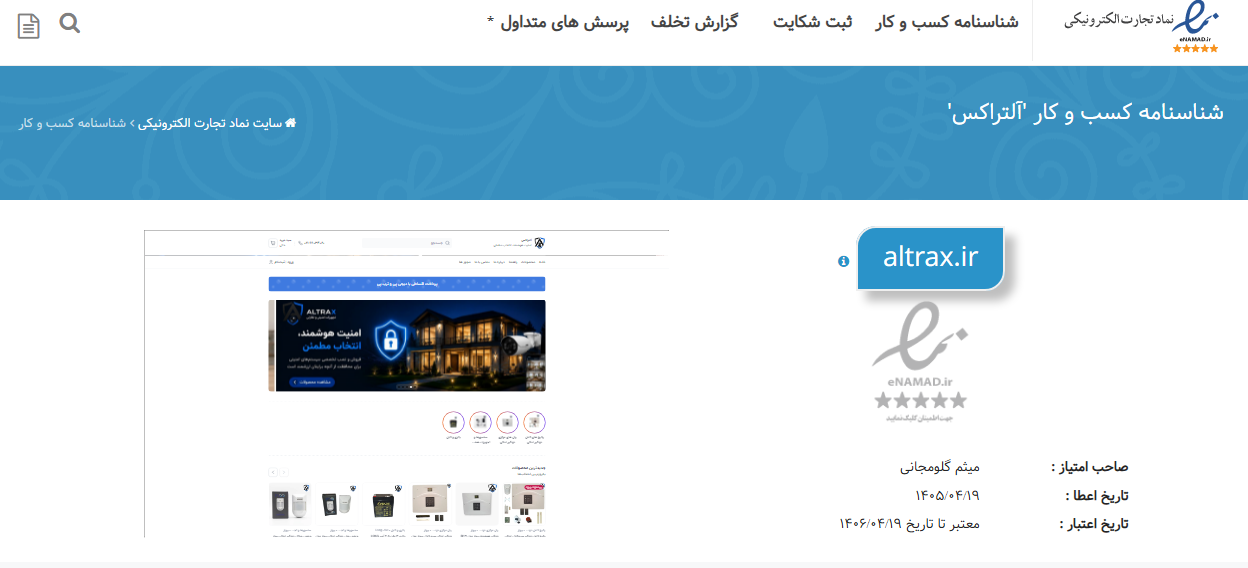Click نماد تجارت الکترونیکی header title
1248x568 pixels.
(1118, 20)
